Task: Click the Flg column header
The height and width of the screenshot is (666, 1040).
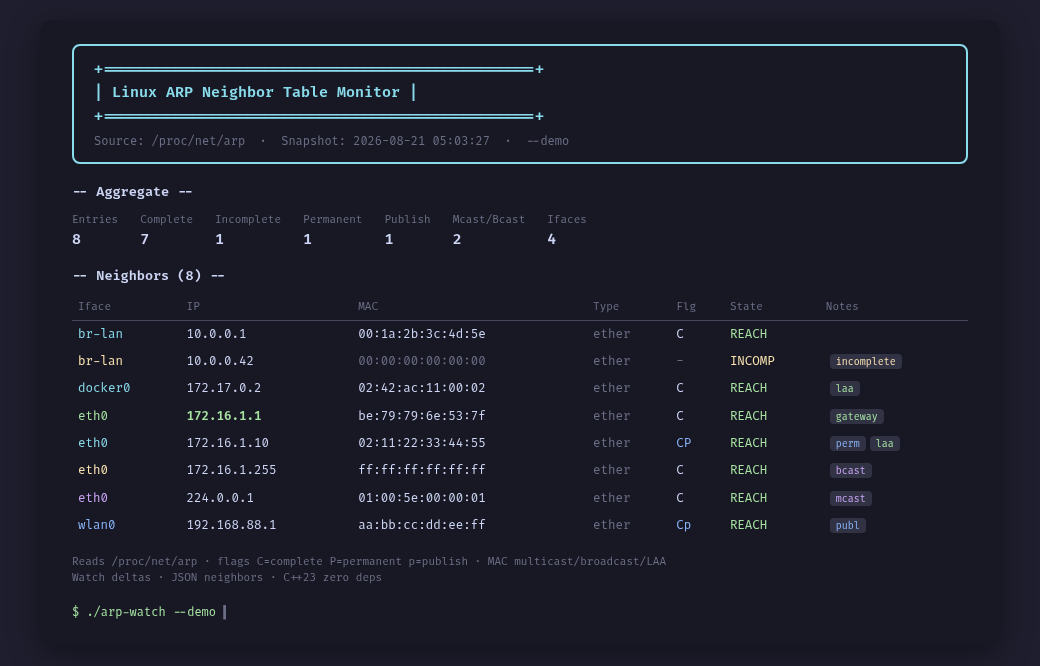Action: (686, 306)
